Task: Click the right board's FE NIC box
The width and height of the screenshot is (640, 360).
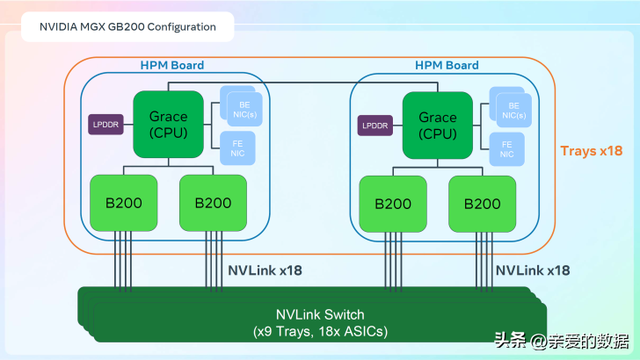Action: 507,149
